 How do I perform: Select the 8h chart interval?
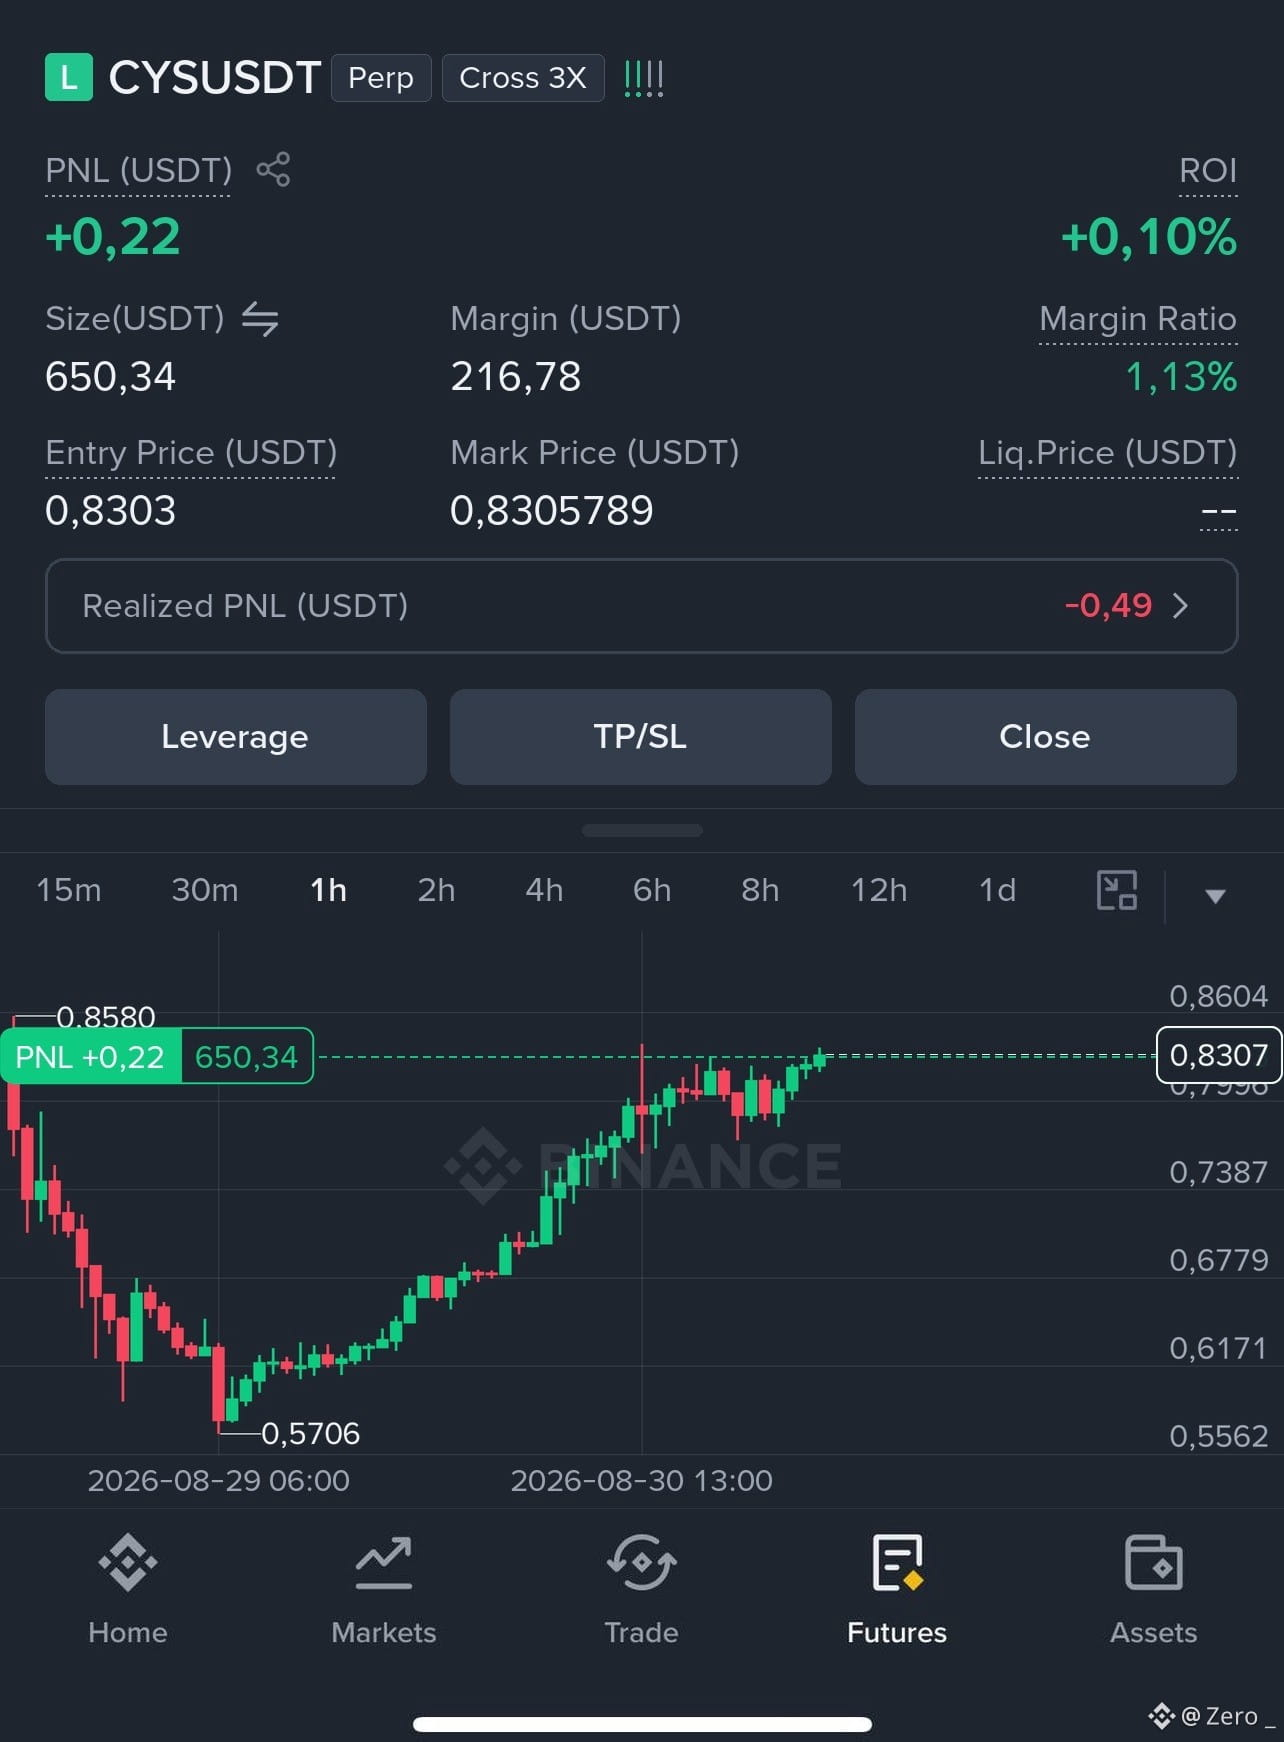point(760,890)
